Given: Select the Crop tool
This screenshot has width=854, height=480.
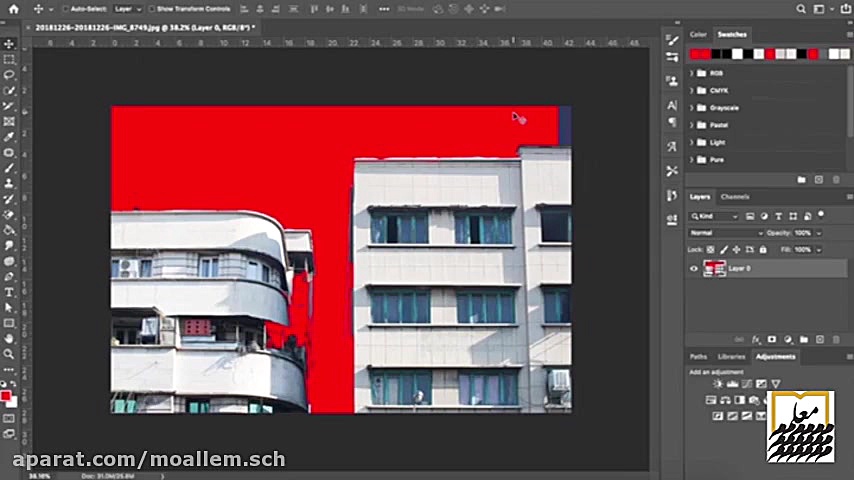Looking at the screenshot, I should (x=9, y=106).
